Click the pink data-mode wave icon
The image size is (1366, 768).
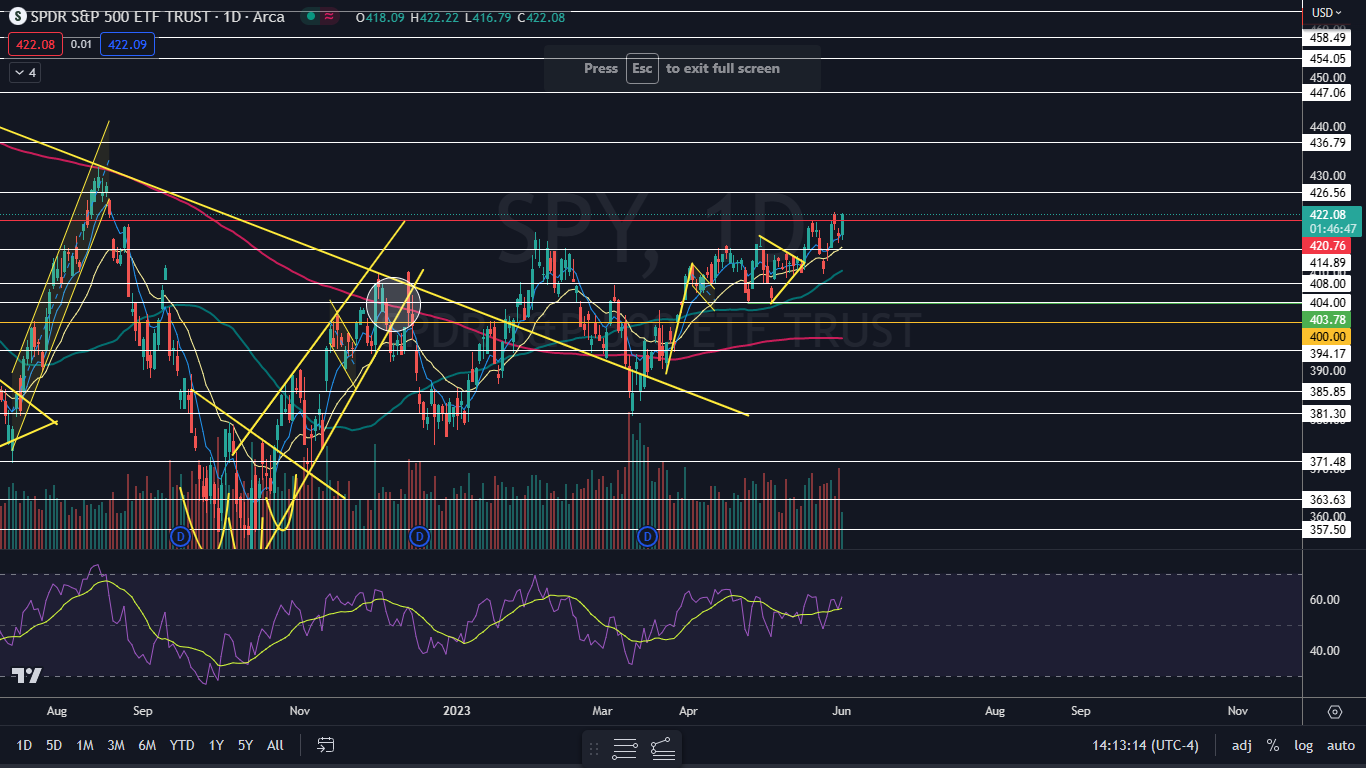329,16
